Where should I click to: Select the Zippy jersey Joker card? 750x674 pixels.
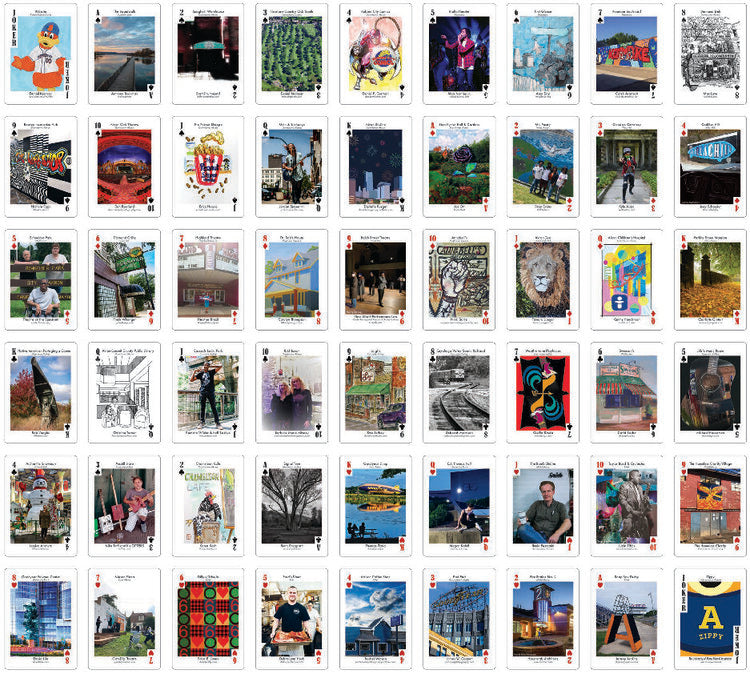point(710,619)
